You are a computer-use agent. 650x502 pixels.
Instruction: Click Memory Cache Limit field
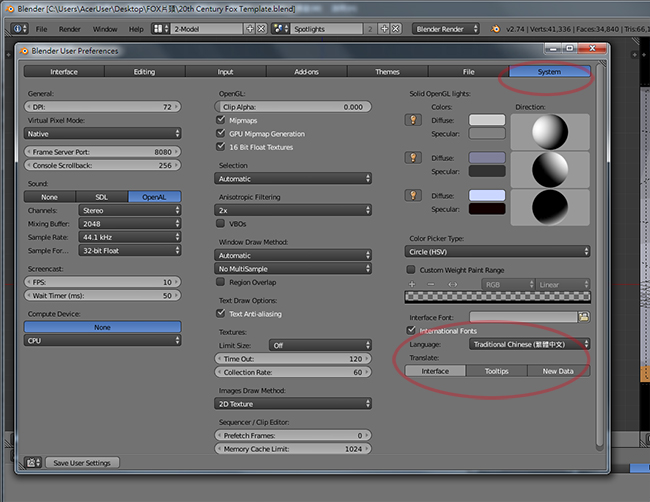click(293, 449)
